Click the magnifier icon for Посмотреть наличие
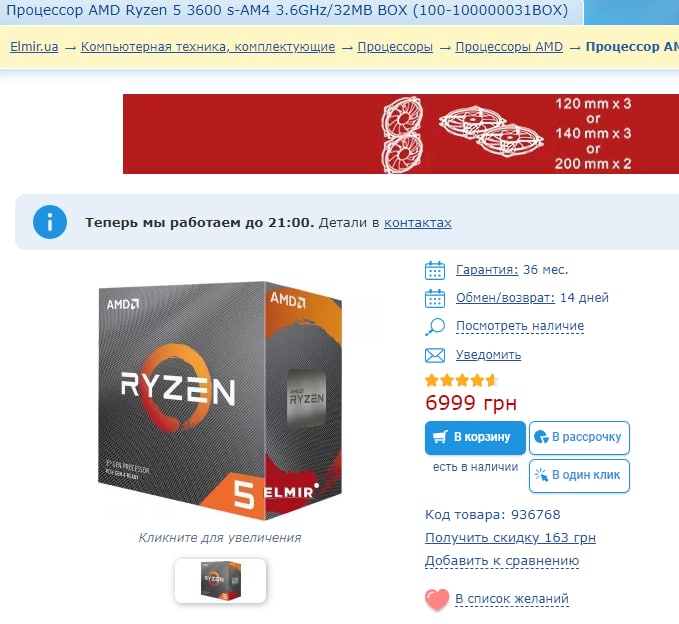This screenshot has height=624, width=679. point(435,327)
